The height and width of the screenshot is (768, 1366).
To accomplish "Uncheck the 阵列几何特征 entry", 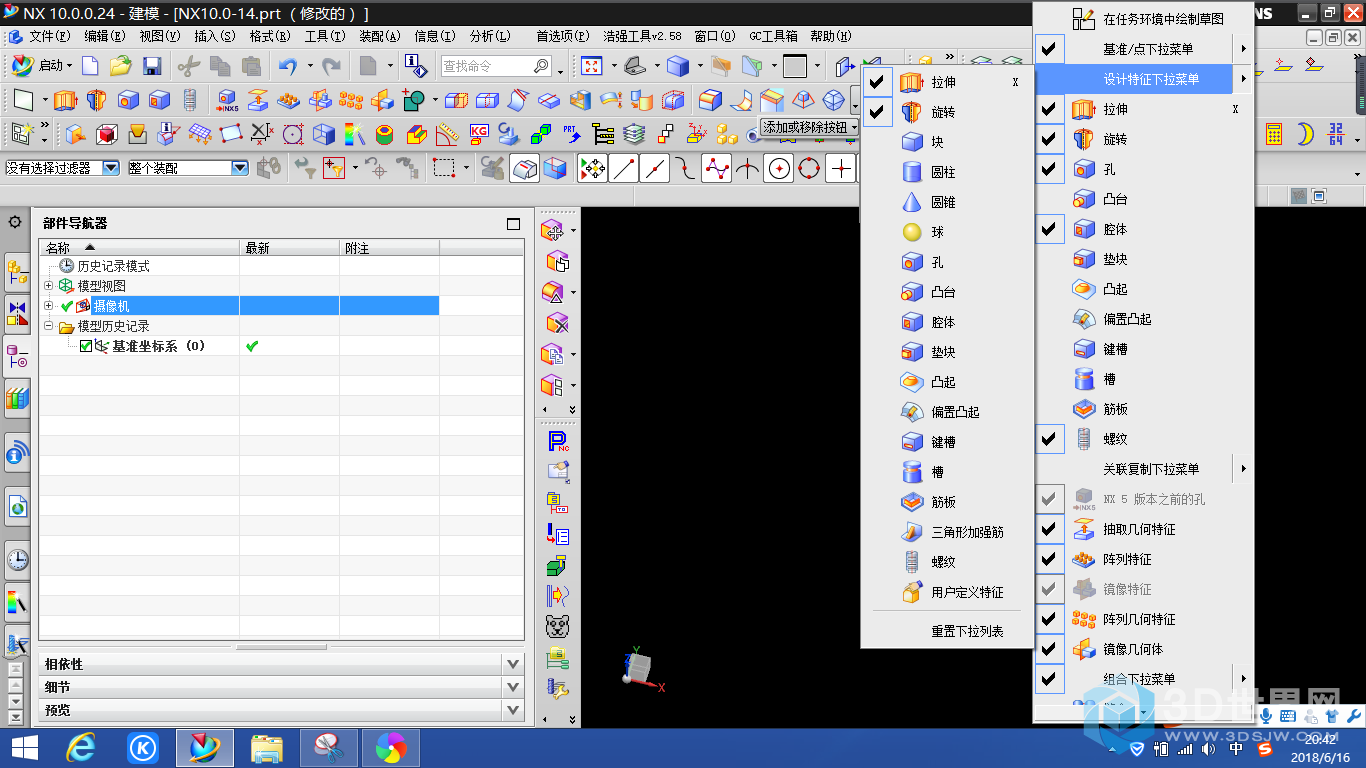I will (1048, 619).
